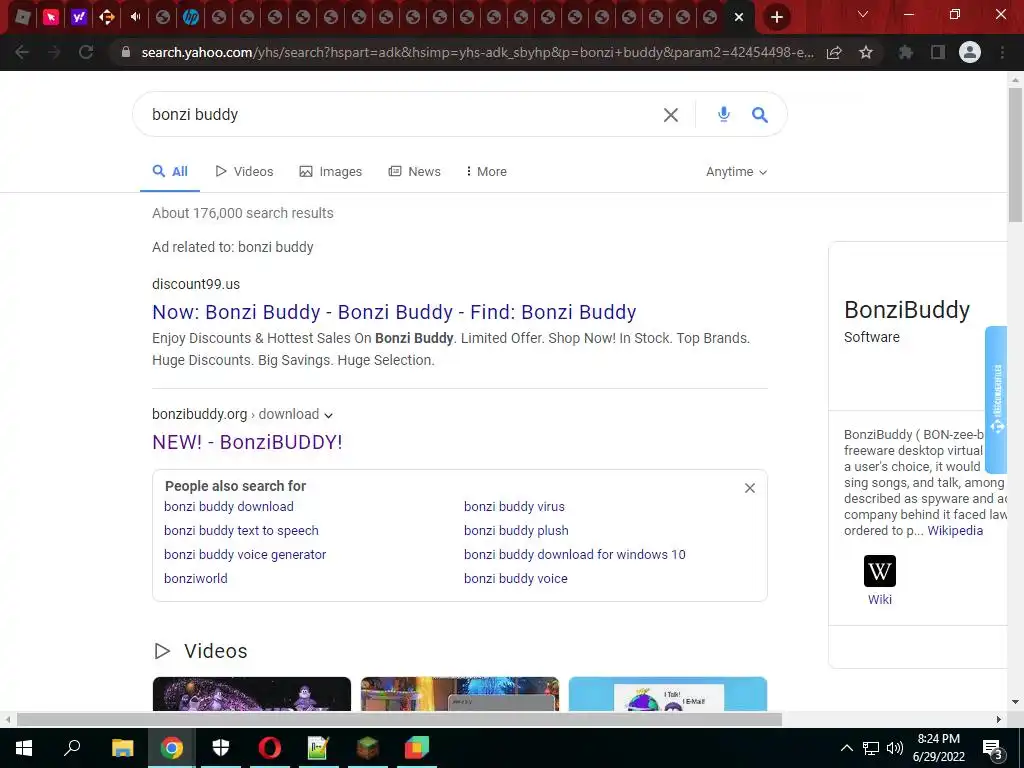
Task: Search bonzi buddy download for windows 10
Action: pos(575,554)
